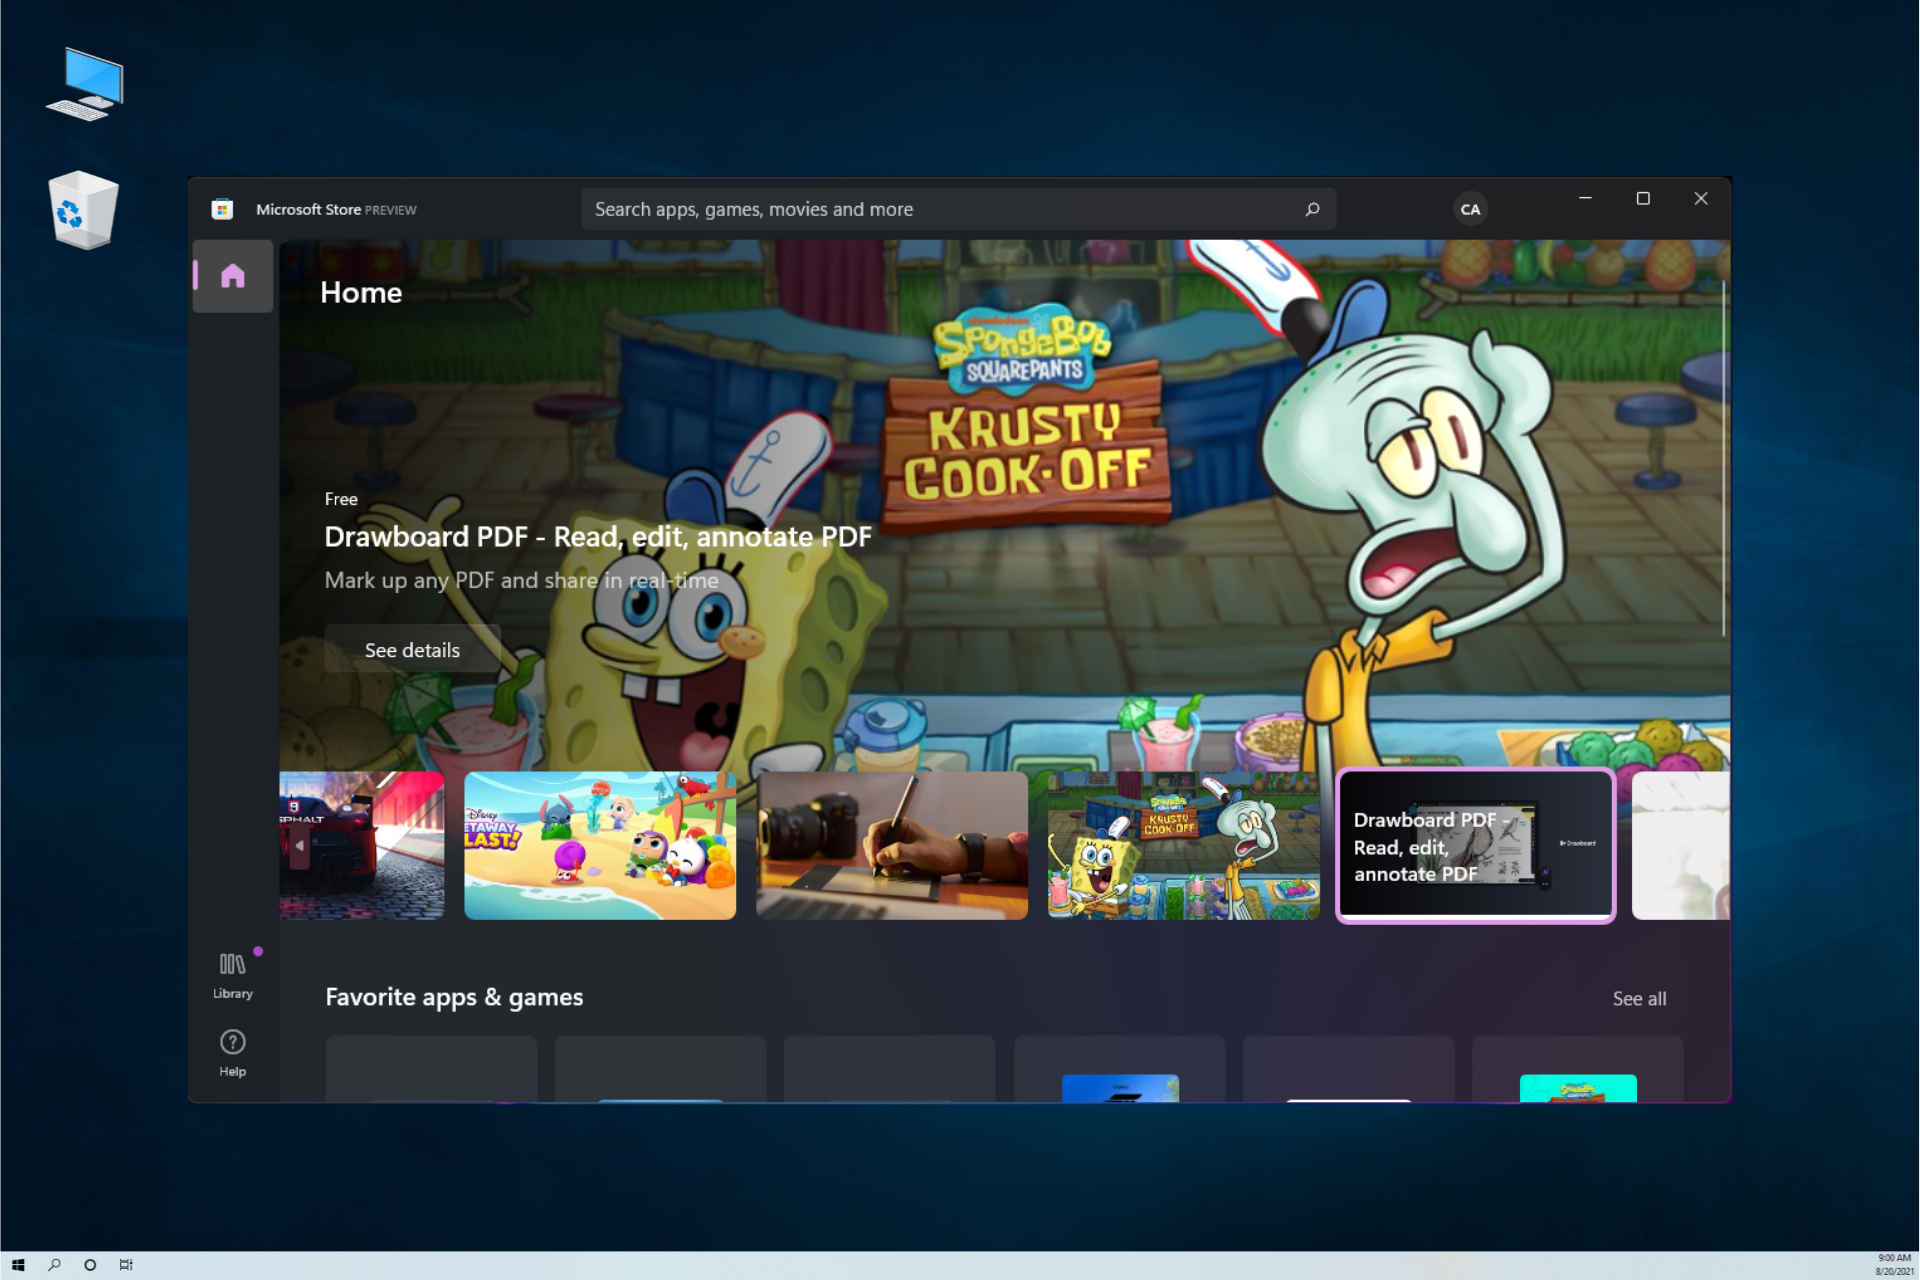Open the Windows Start menu

pyautogui.click(x=18, y=1265)
